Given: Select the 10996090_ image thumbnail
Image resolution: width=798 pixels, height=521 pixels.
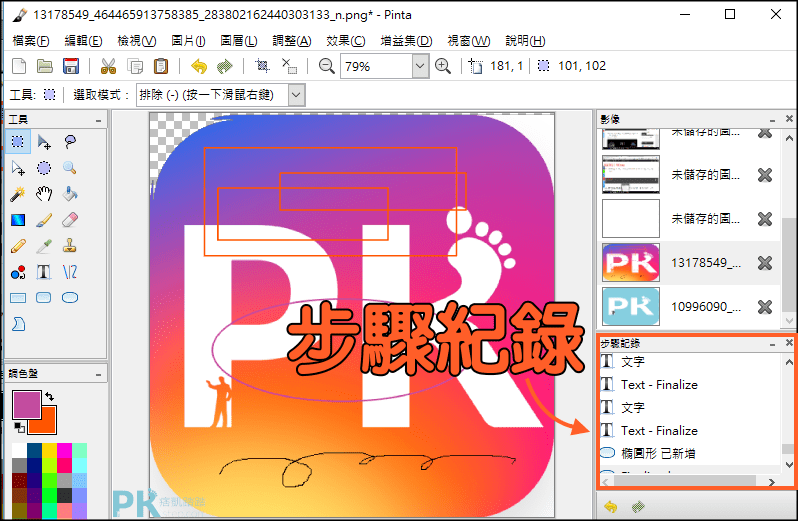Looking at the screenshot, I should coord(631,306).
